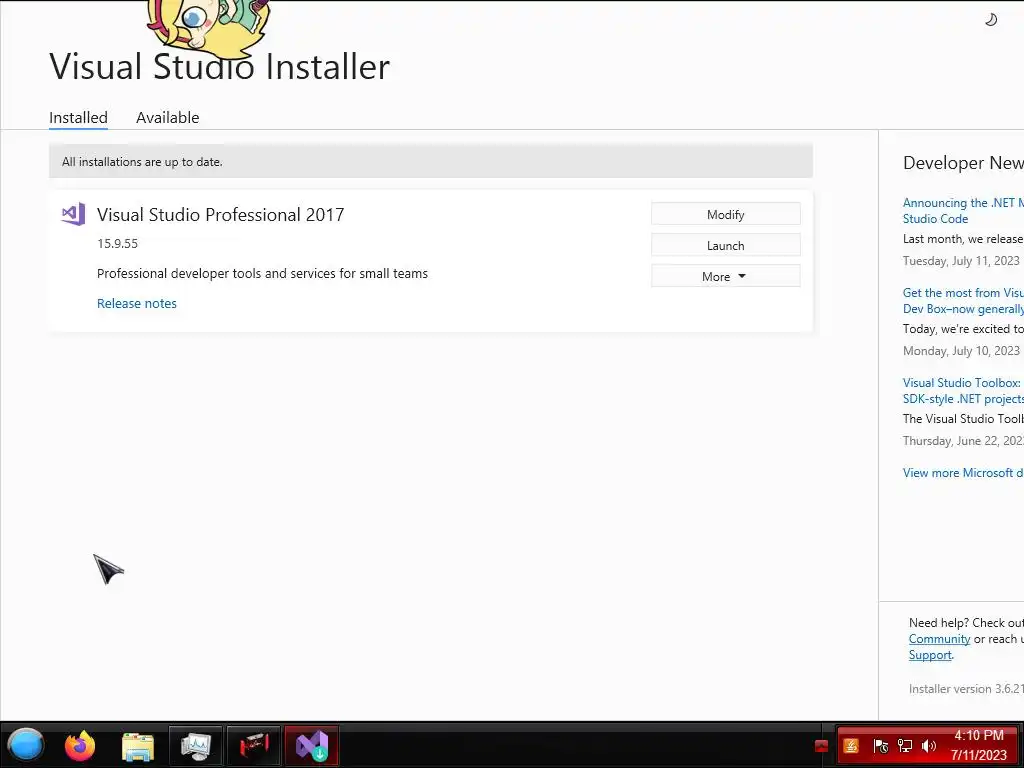Click the version number 15.9.55
Viewport: 1024px width, 768px height.
[118, 244]
